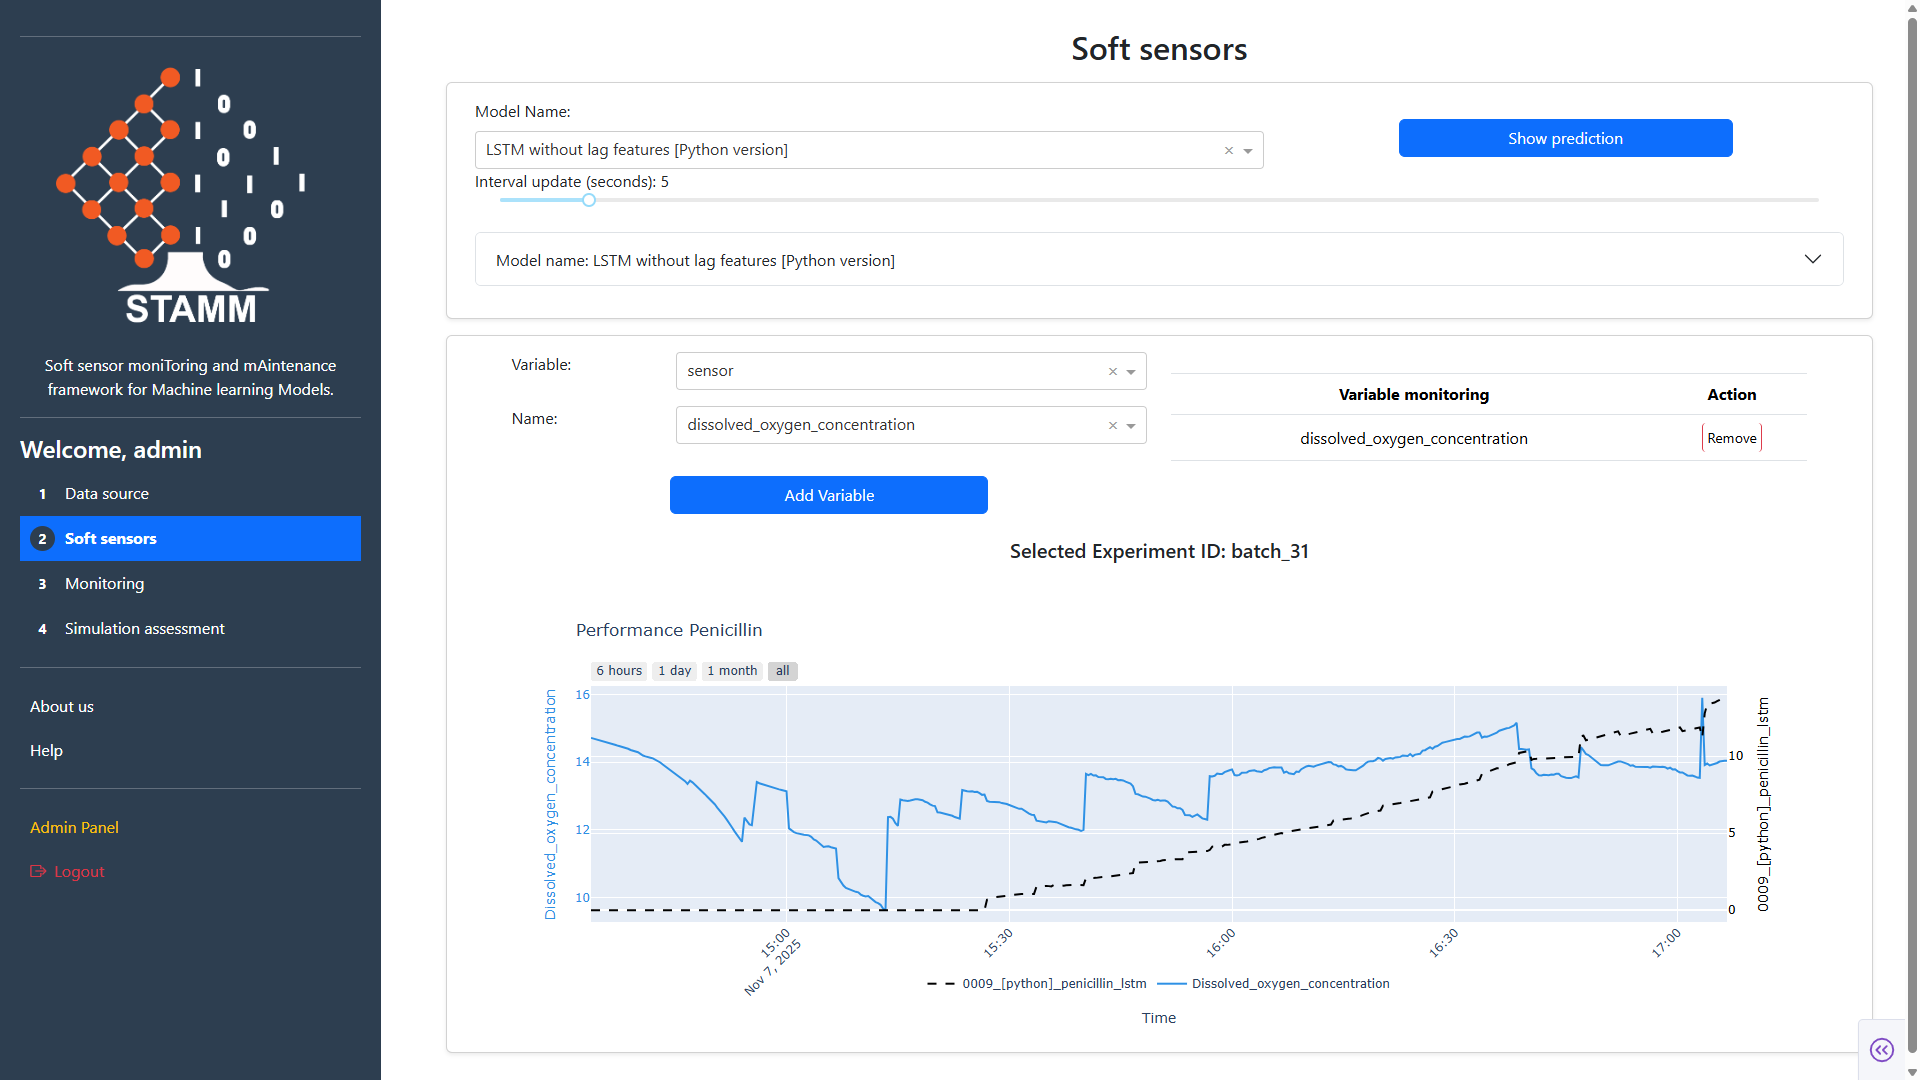Clear the Model Name selection with X

[x=1229, y=151]
